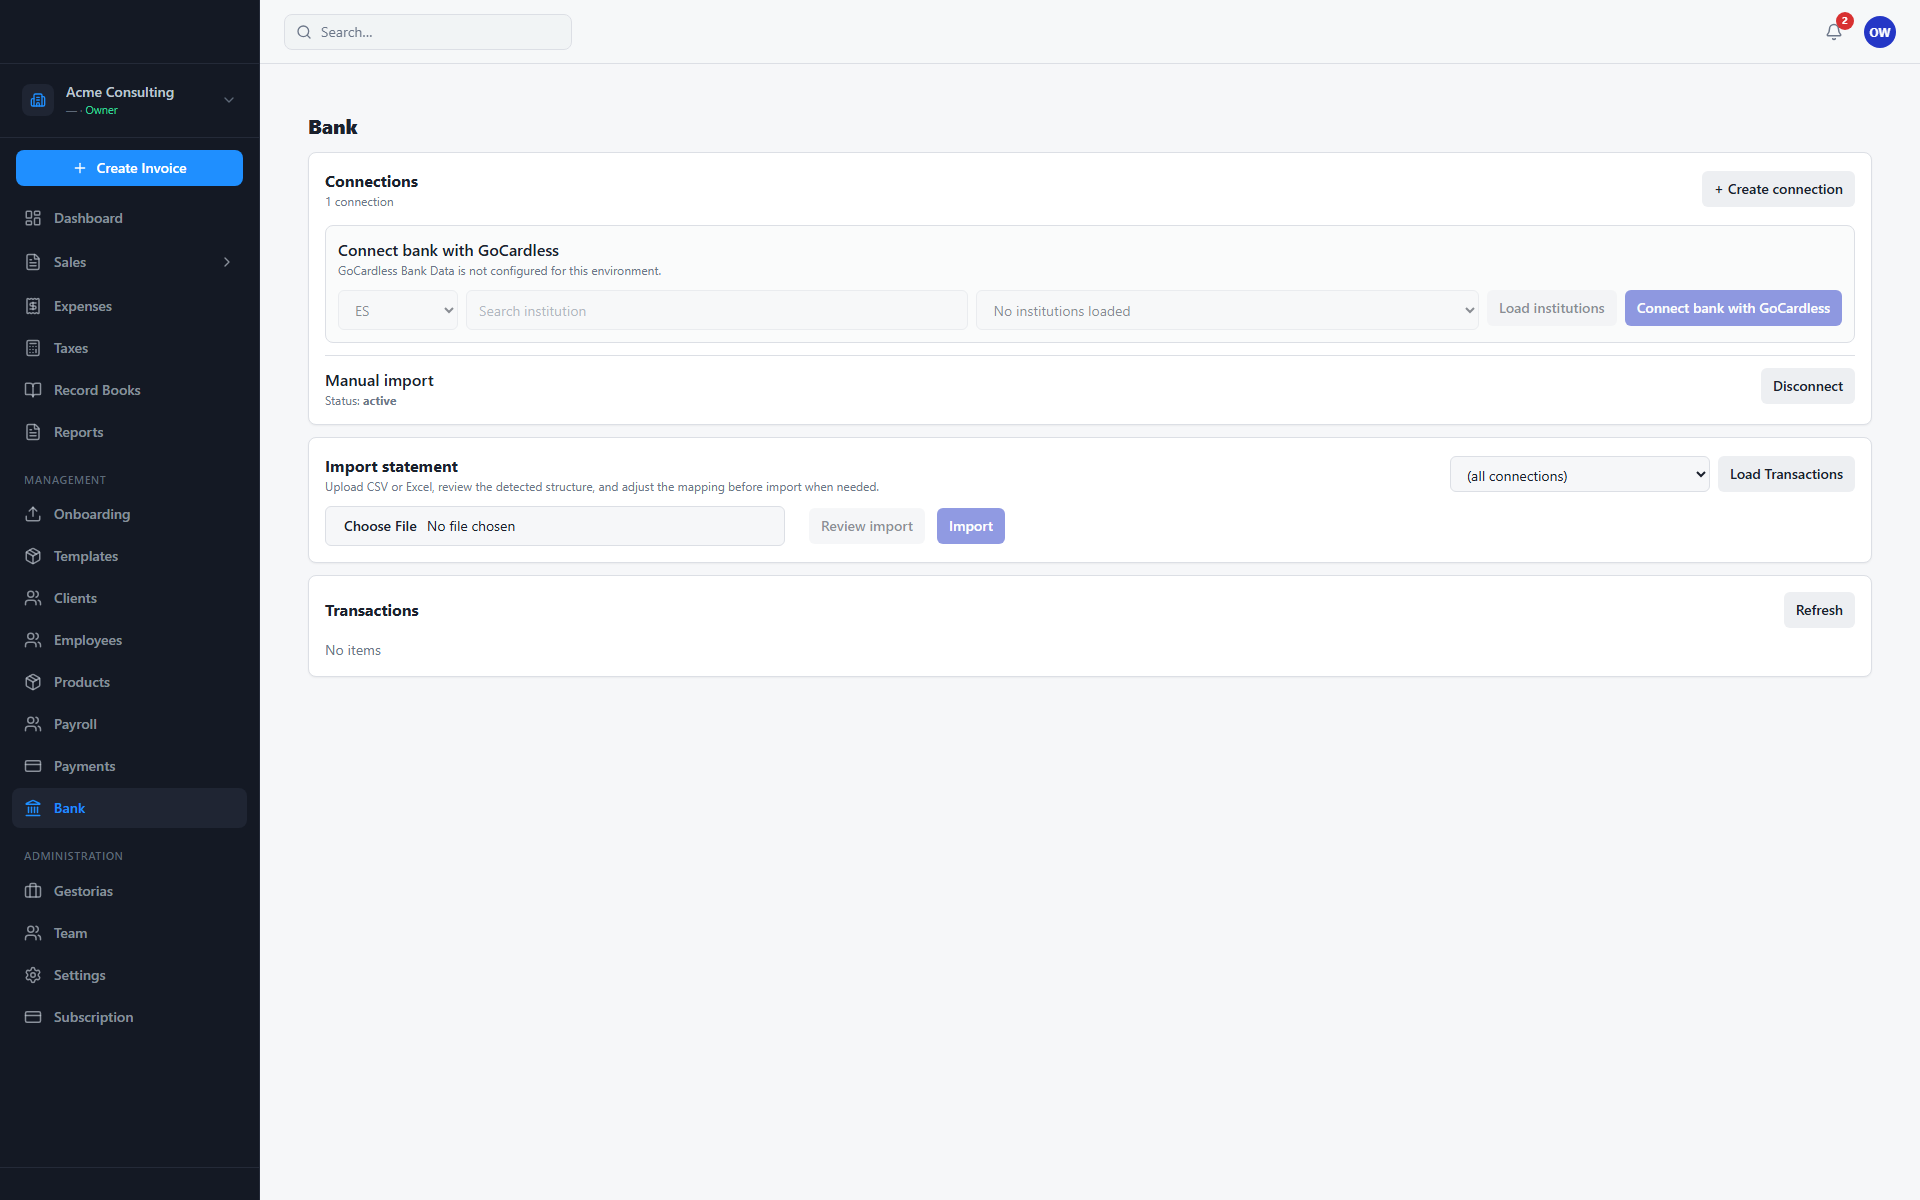Click the Reports file icon
Image resolution: width=1920 pixels, height=1200 pixels.
tap(33, 432)
